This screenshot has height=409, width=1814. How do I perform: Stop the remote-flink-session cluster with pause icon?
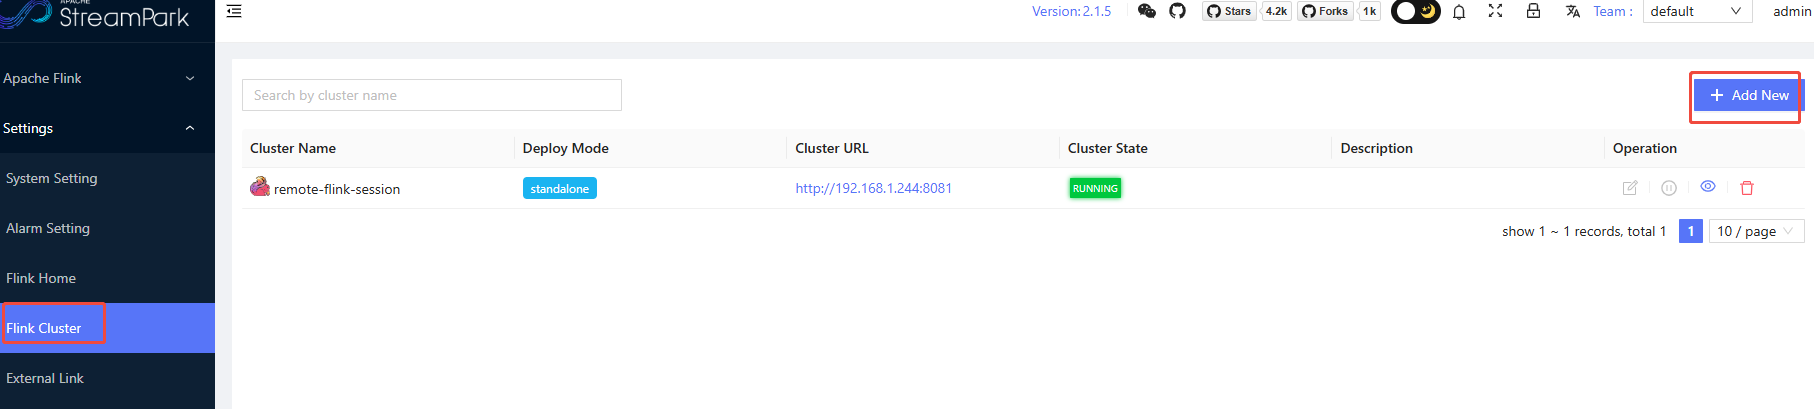pyautogui.click(x=1669, y=188)
